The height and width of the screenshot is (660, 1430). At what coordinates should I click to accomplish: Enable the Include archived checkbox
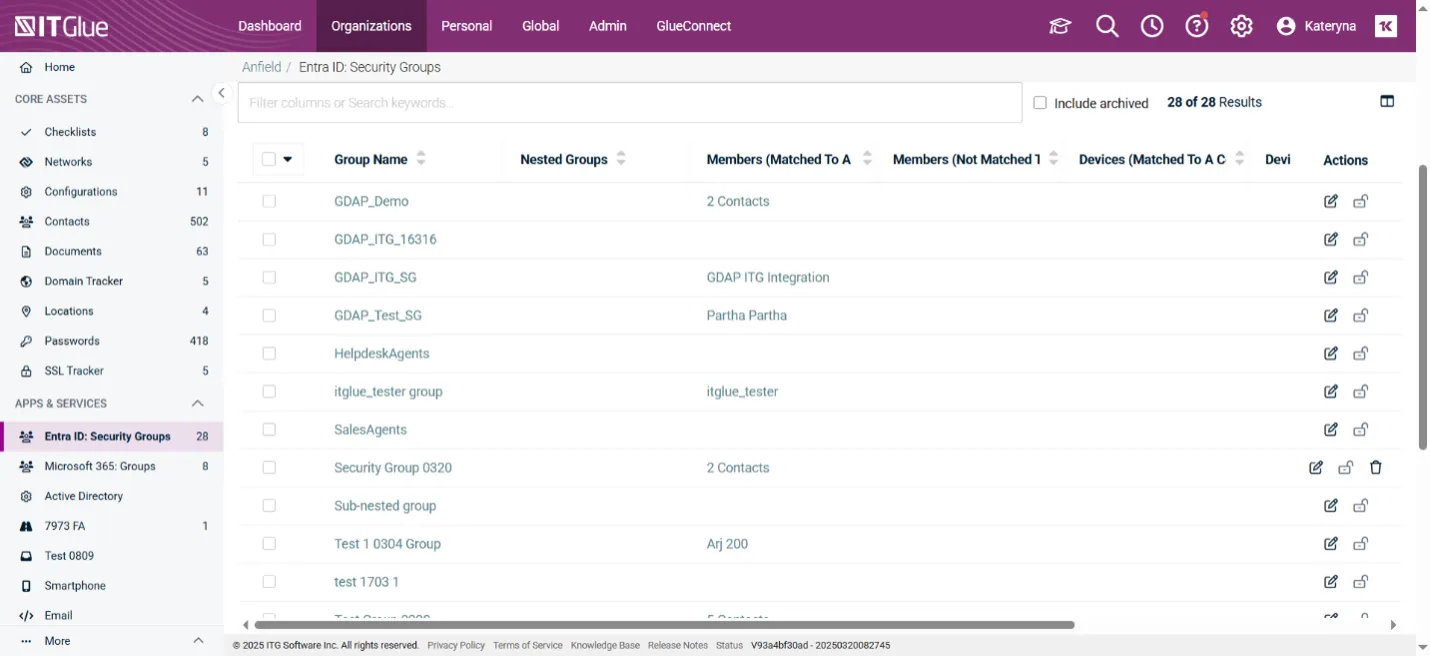point(1040,103)
